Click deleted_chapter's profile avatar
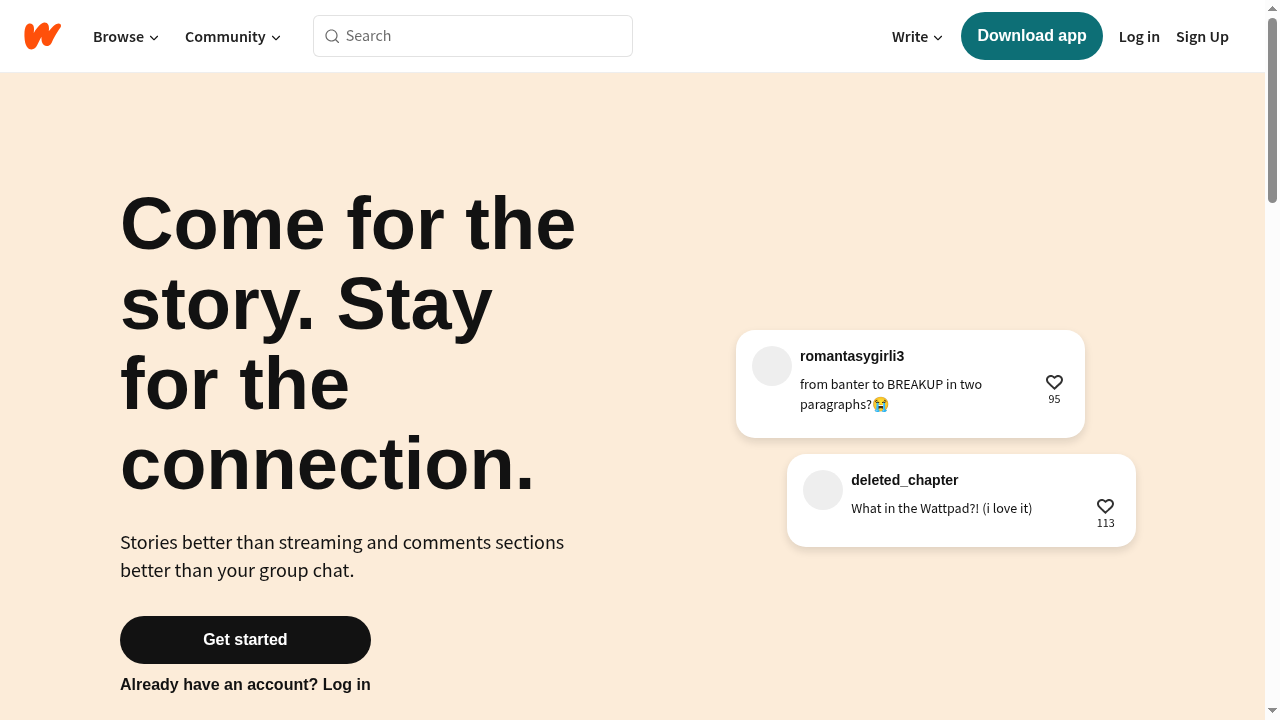Image resolution: width=1280 pixels, height=720 pixels. (822, 490)
